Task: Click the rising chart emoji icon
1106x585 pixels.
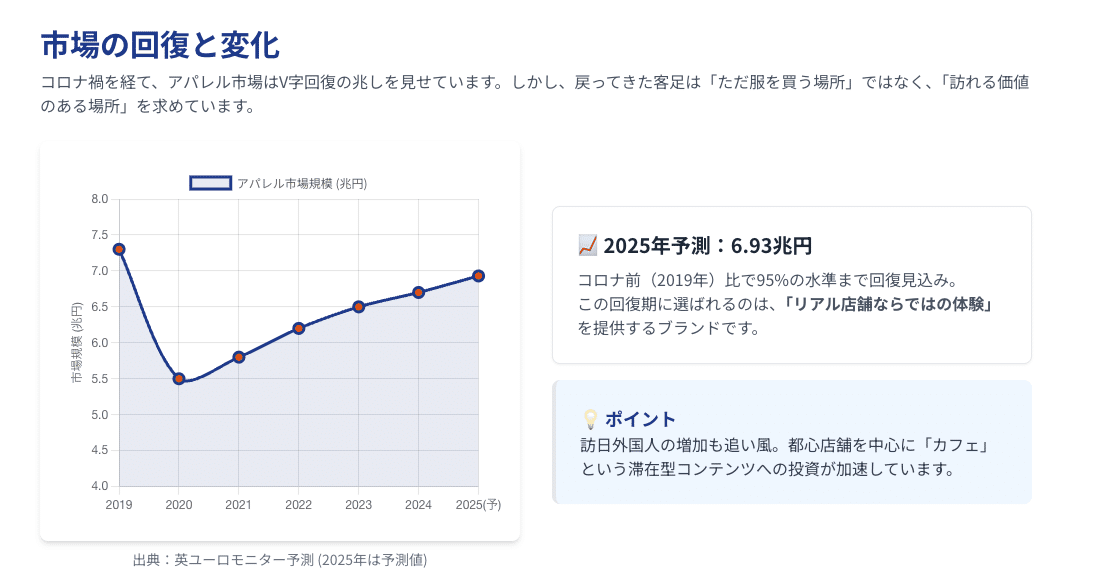Action: tap(588, 246)
